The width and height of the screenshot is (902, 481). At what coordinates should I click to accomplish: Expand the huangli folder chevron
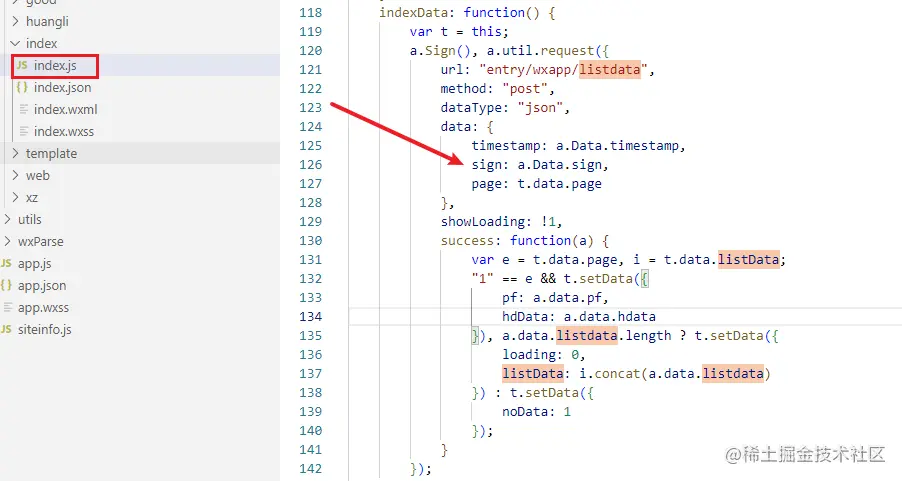[16, 21]
